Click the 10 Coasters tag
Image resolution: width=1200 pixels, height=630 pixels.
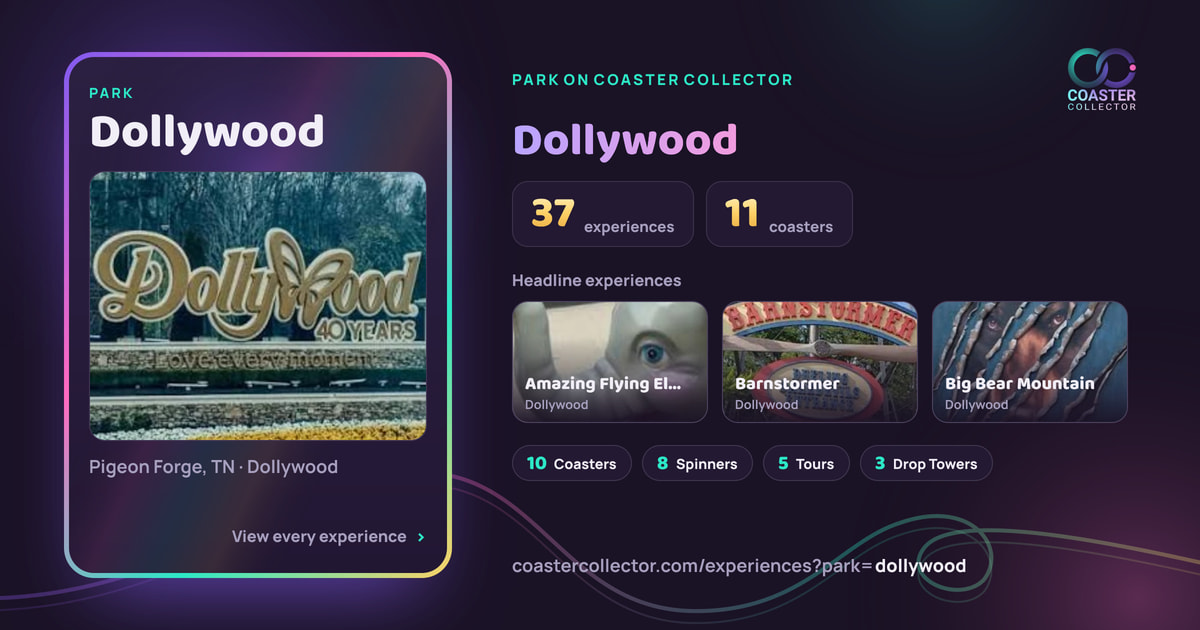pos(572,464)
